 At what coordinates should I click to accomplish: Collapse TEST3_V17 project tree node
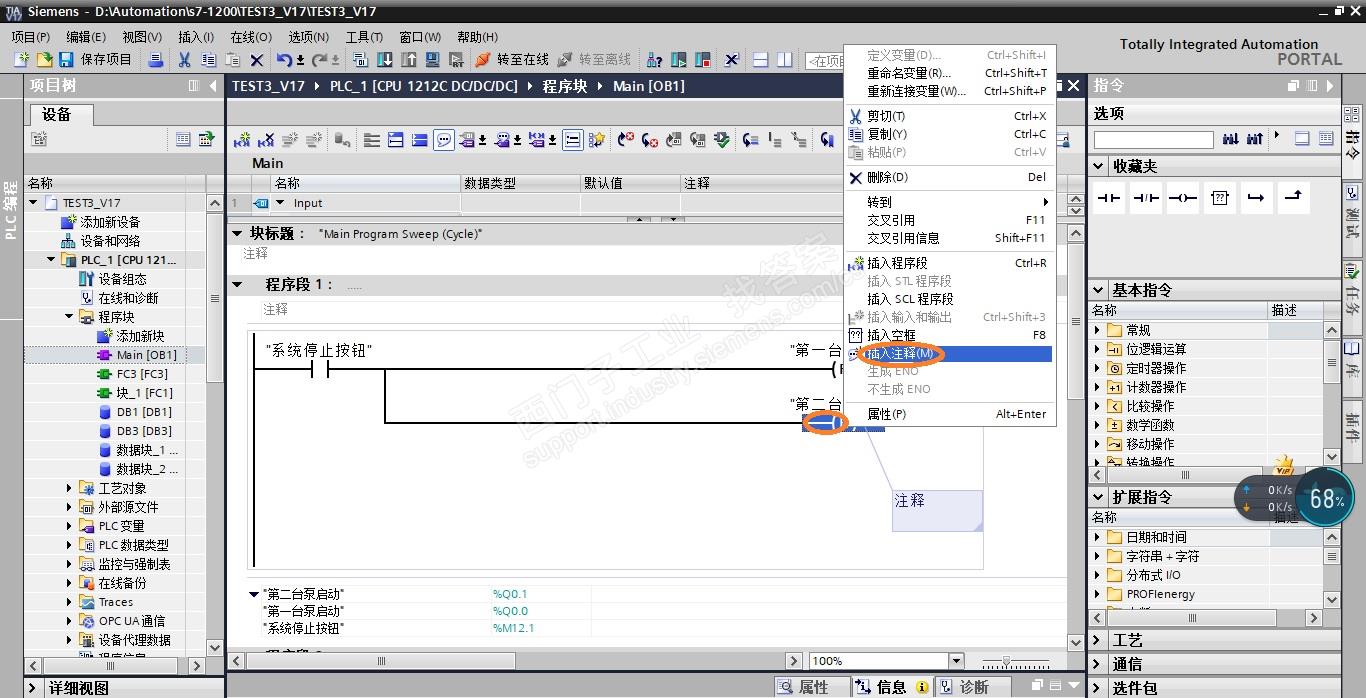pyautogui.click(x=34, y=203)
